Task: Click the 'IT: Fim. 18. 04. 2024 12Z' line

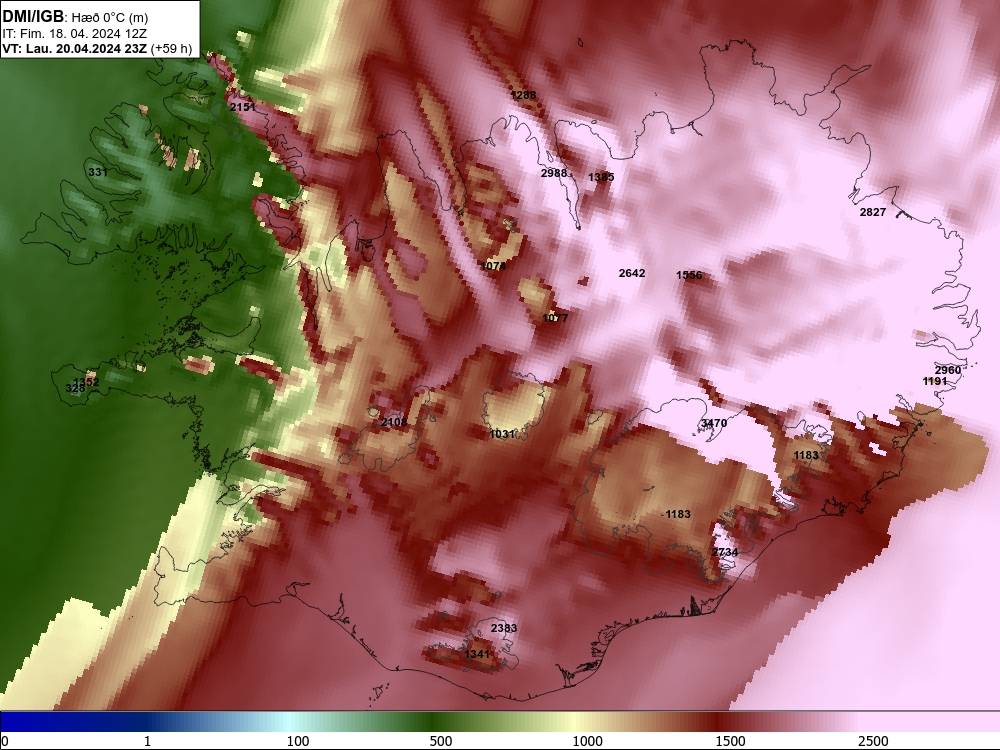Action: [73, 33]
